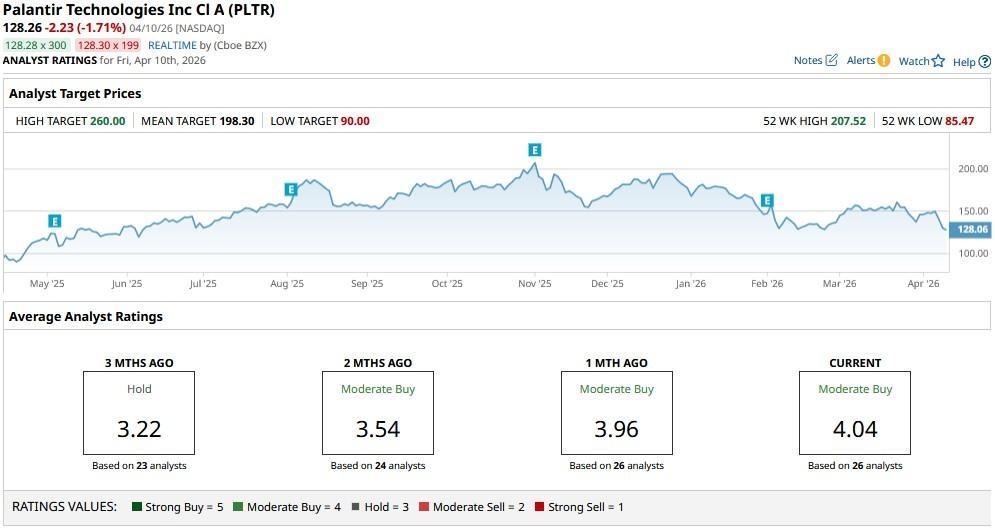Screen dimensions: 995x528
Task: Select the 2 MTHS AGO rating box 3.54
Action: click(x=378, y=412)
